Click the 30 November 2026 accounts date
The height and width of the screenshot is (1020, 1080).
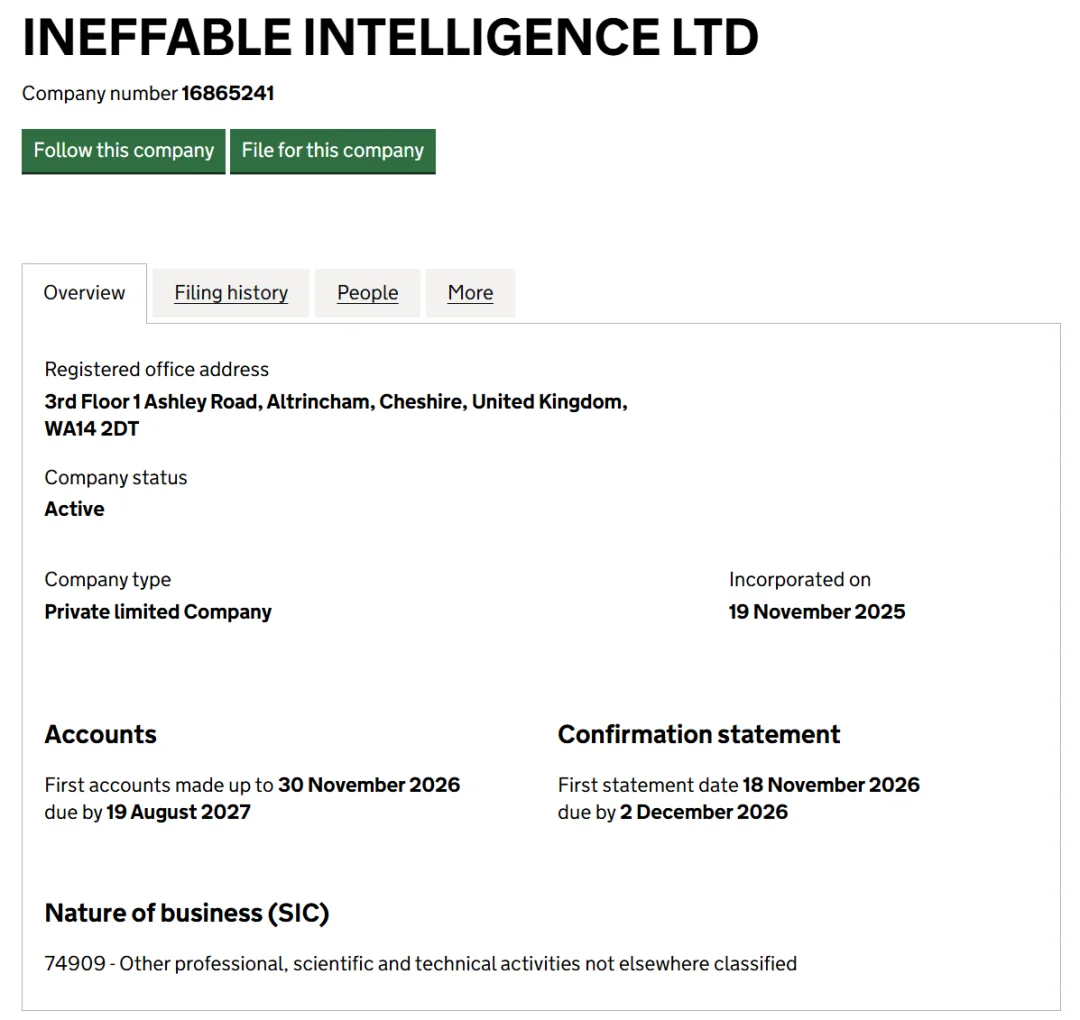point(369,785)
